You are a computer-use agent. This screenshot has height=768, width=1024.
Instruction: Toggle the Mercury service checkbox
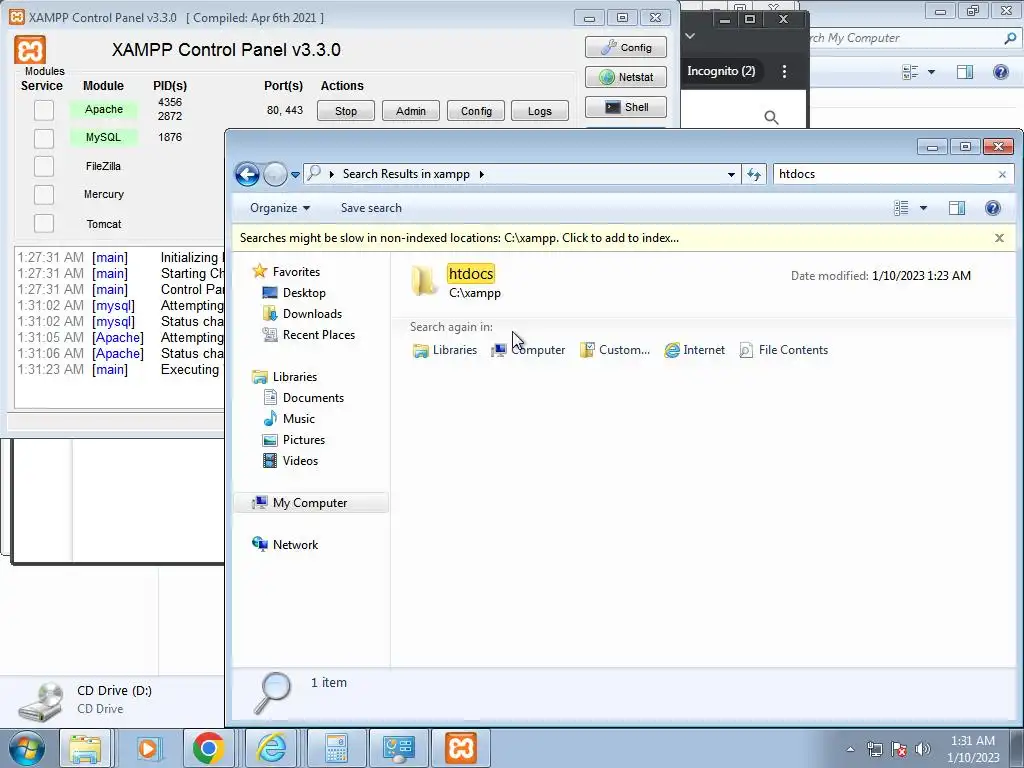[44, 195]
